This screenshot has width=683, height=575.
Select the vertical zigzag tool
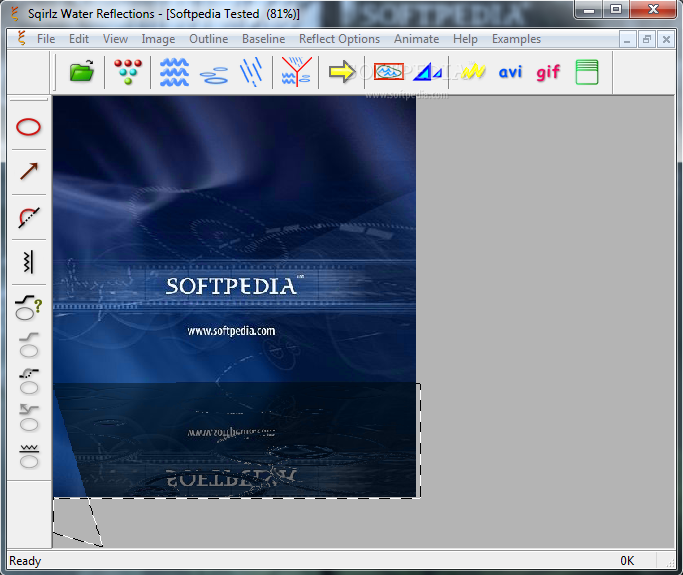coord(28,262)
